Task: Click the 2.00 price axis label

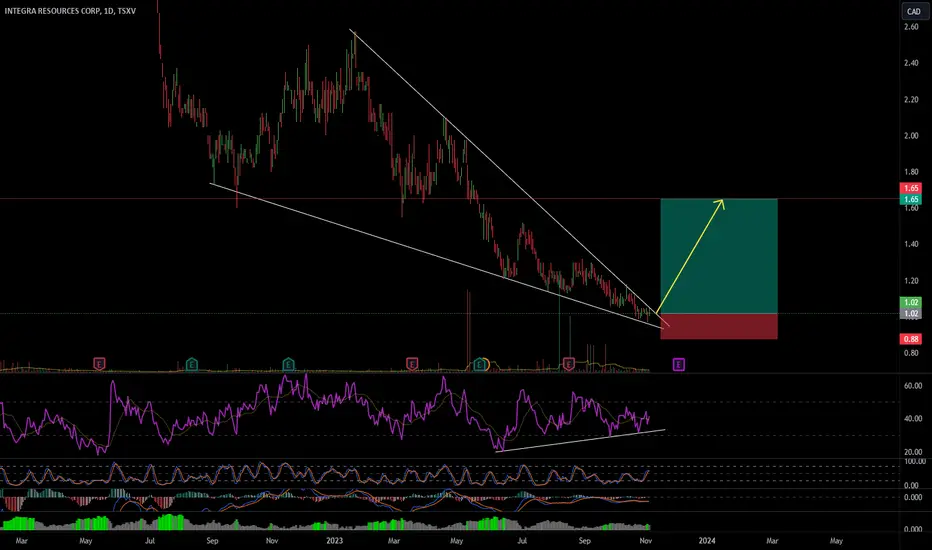Action: click(911, 136)
